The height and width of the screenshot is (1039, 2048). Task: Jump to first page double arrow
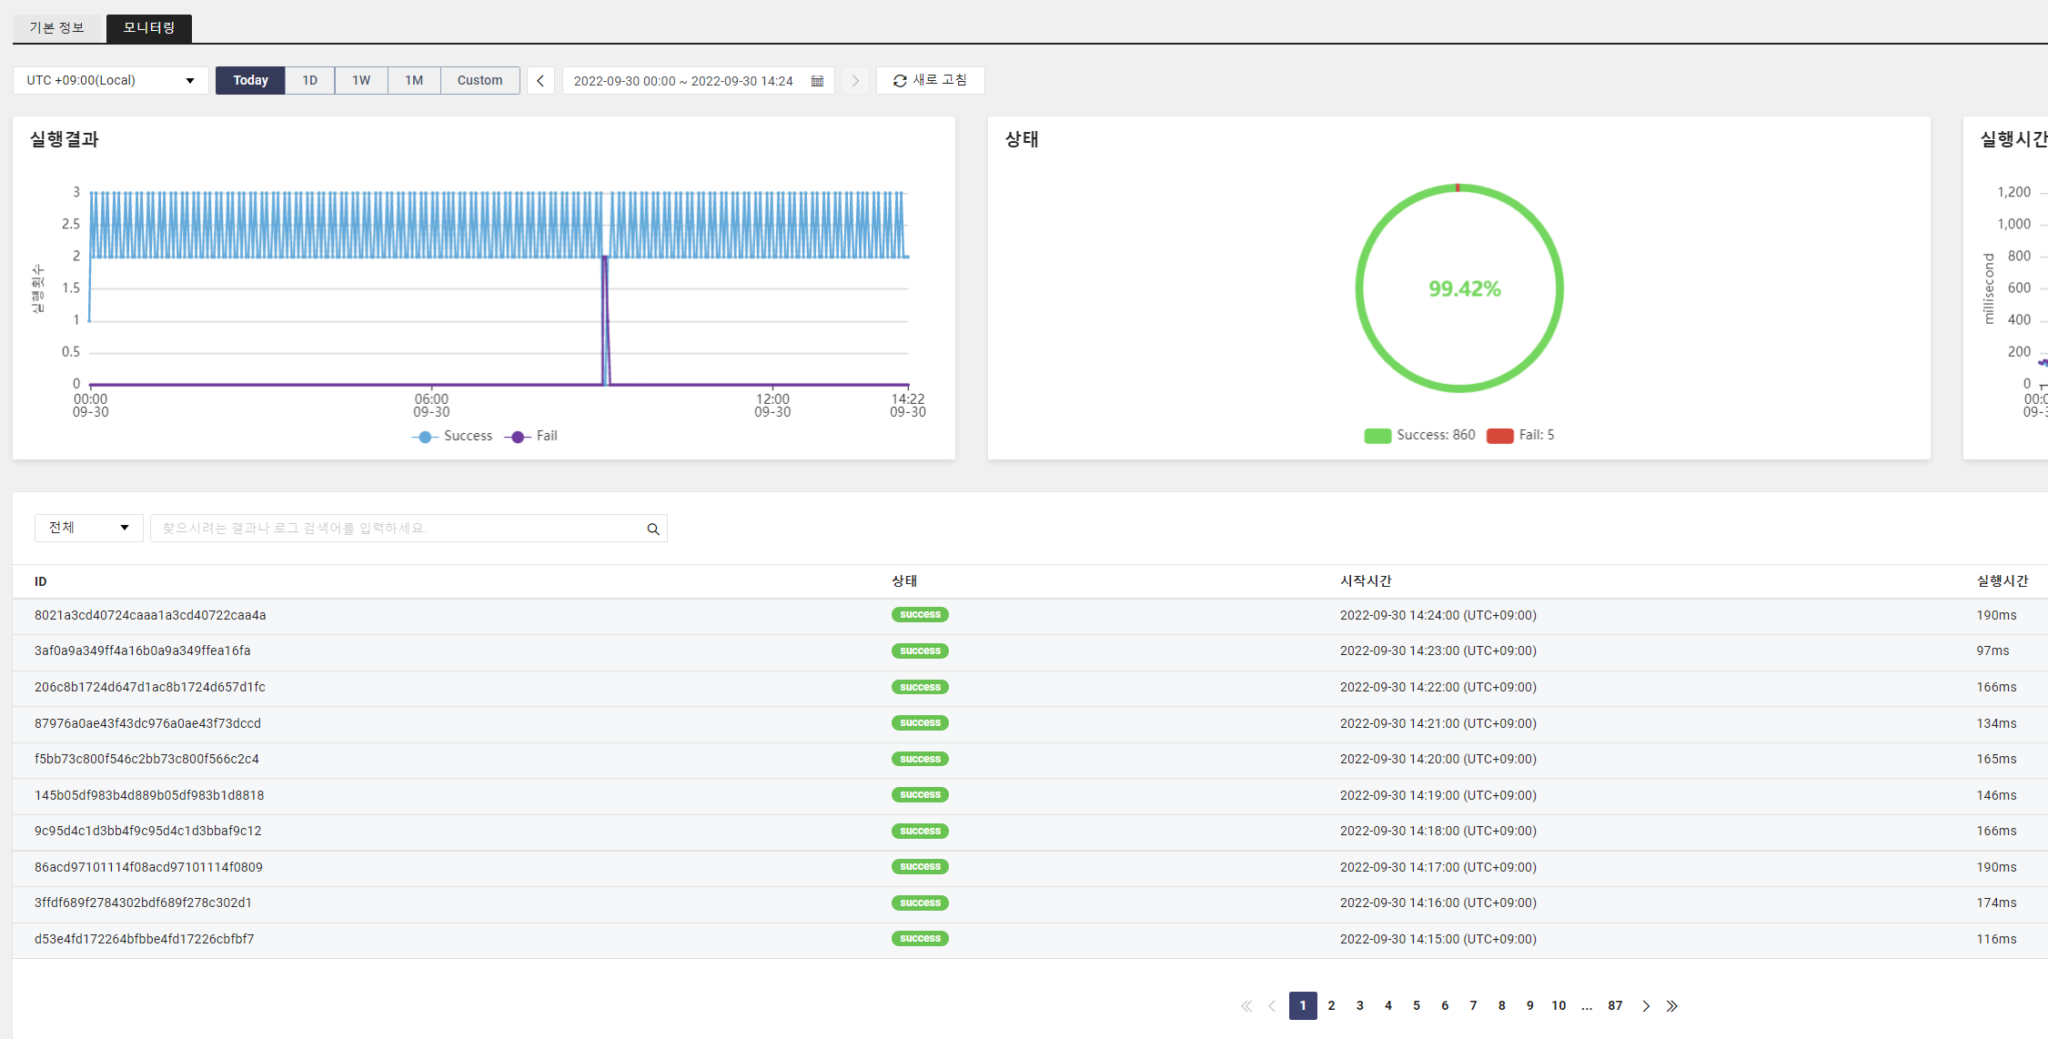(x=1246, y=1006)
